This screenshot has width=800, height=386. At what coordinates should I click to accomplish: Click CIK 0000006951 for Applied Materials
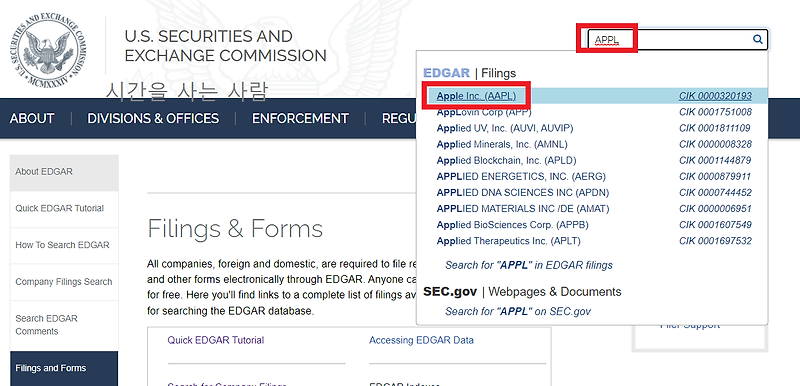tap(715, 209)
